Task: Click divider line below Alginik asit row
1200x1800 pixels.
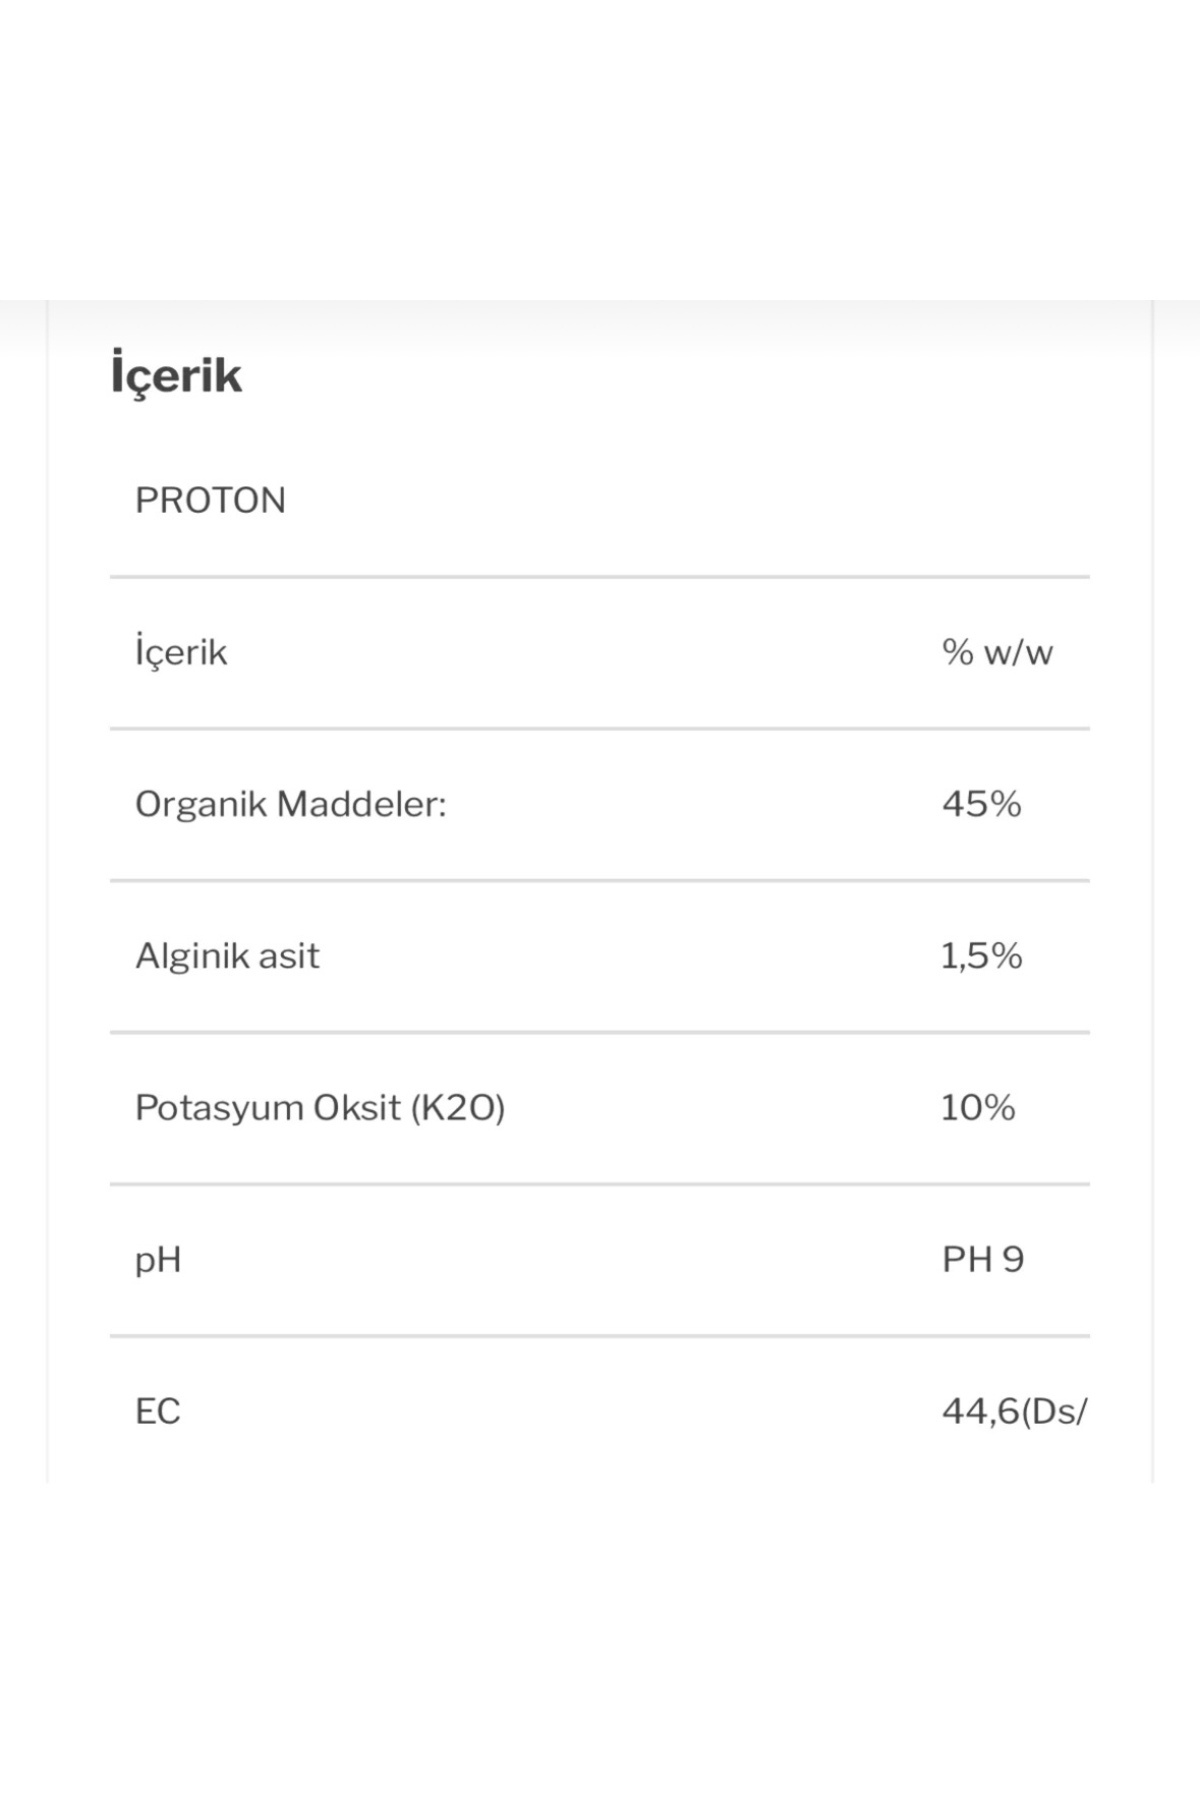Action: [600, 1032]
